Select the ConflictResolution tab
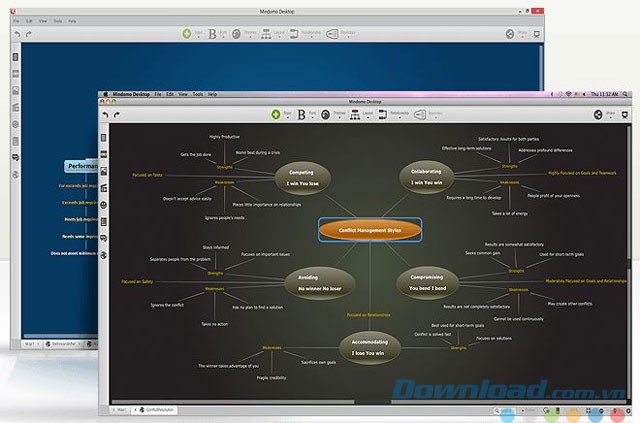Screen dimensions: 640x423 [156, 410]
